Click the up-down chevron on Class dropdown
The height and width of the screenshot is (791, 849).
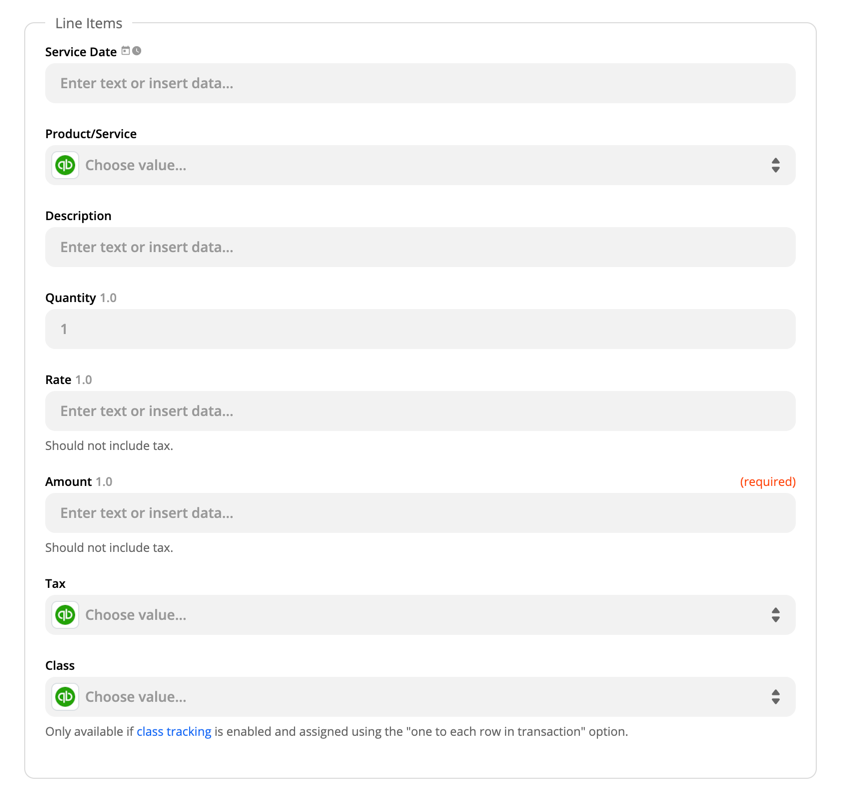point(776,697)
